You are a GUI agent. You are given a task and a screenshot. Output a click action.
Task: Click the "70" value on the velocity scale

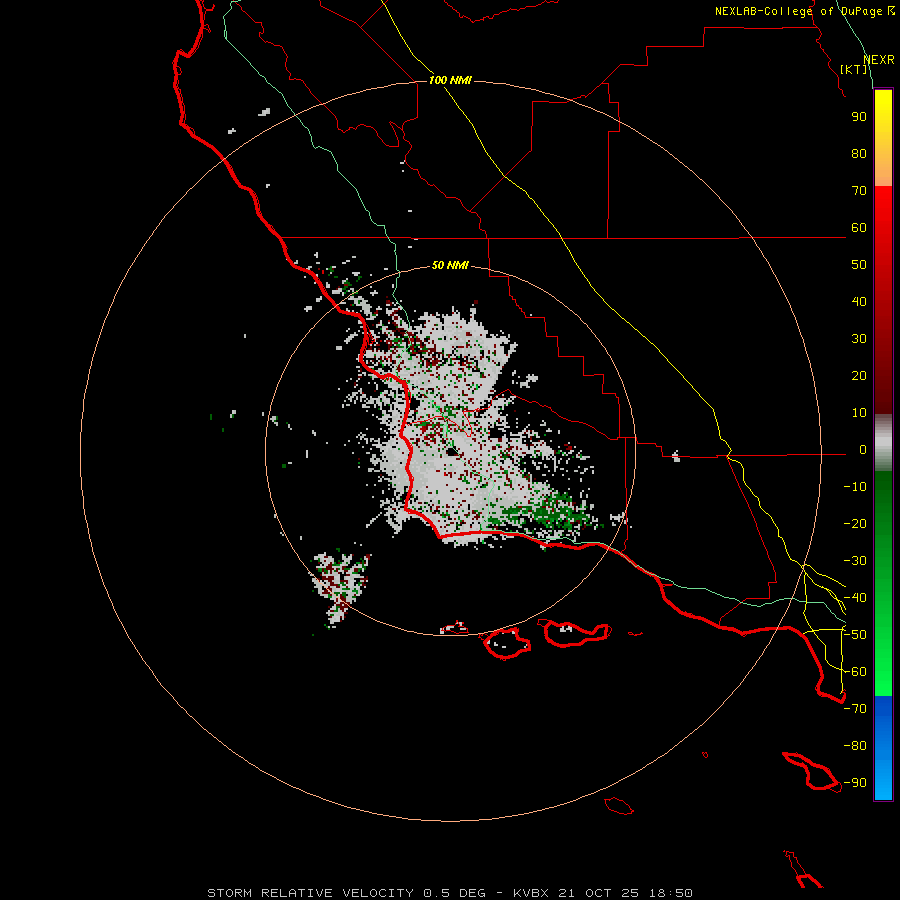859,191
